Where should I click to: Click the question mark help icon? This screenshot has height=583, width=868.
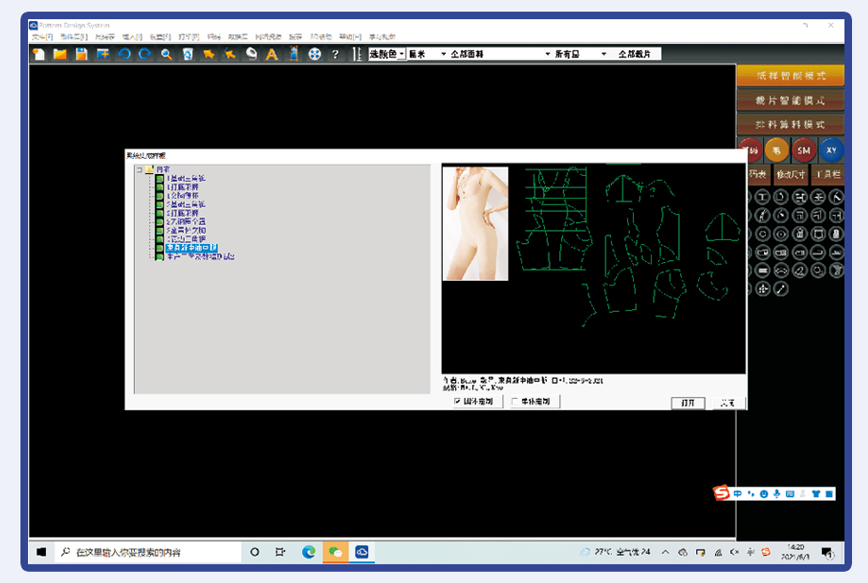point(335,54)
